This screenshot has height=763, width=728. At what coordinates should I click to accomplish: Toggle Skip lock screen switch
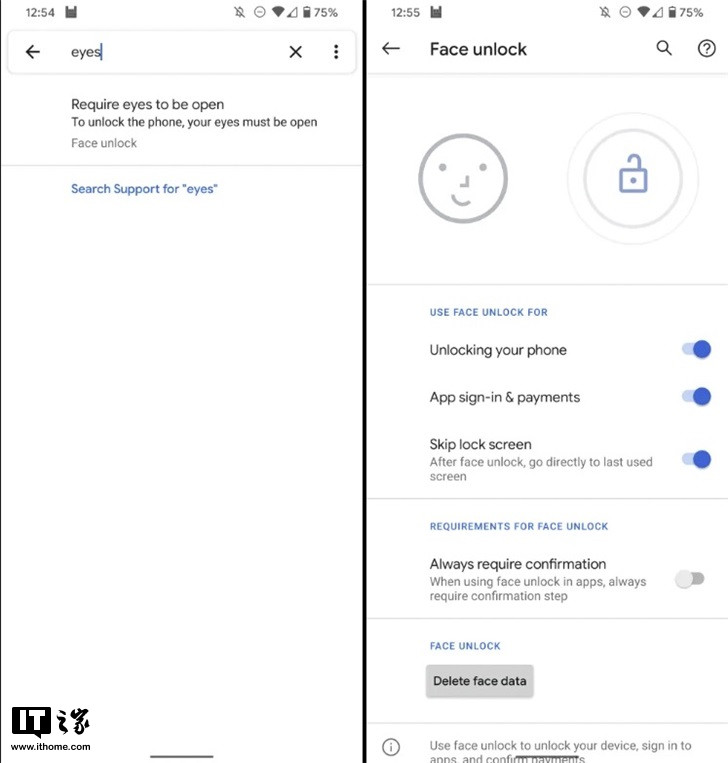tap(696, 459)
